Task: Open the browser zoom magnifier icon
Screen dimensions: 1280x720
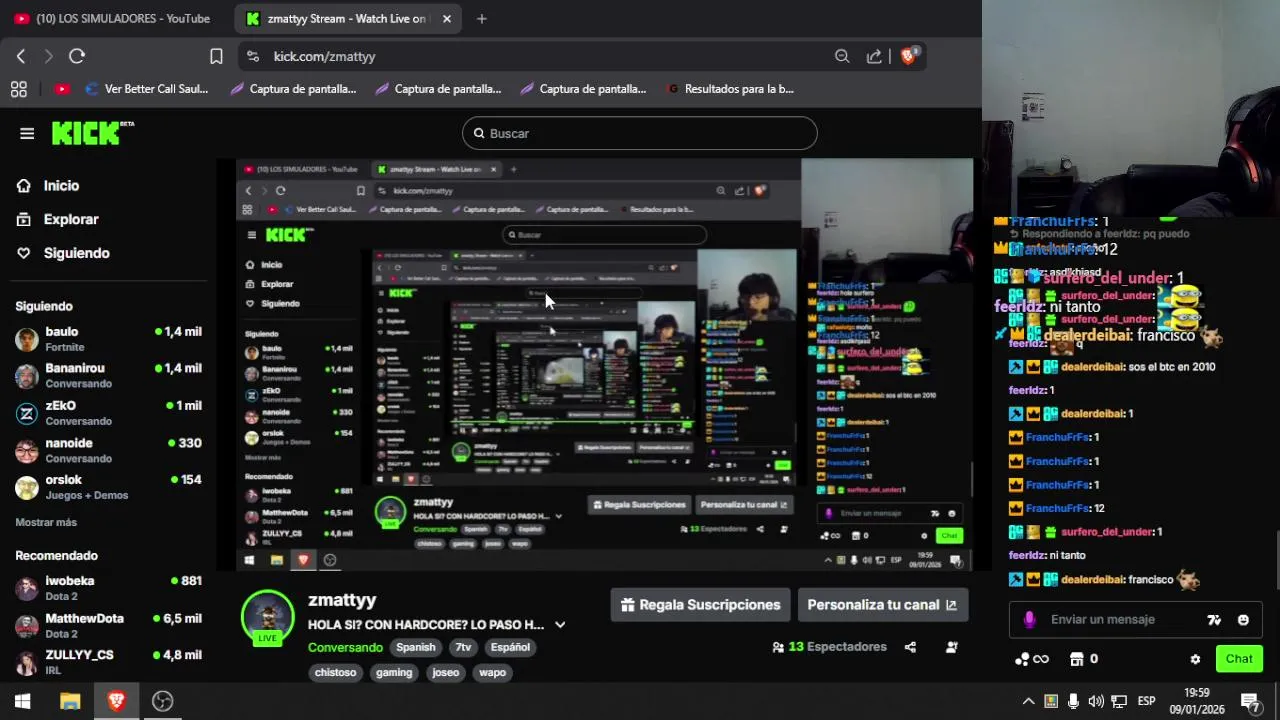Action: point(842,56)
